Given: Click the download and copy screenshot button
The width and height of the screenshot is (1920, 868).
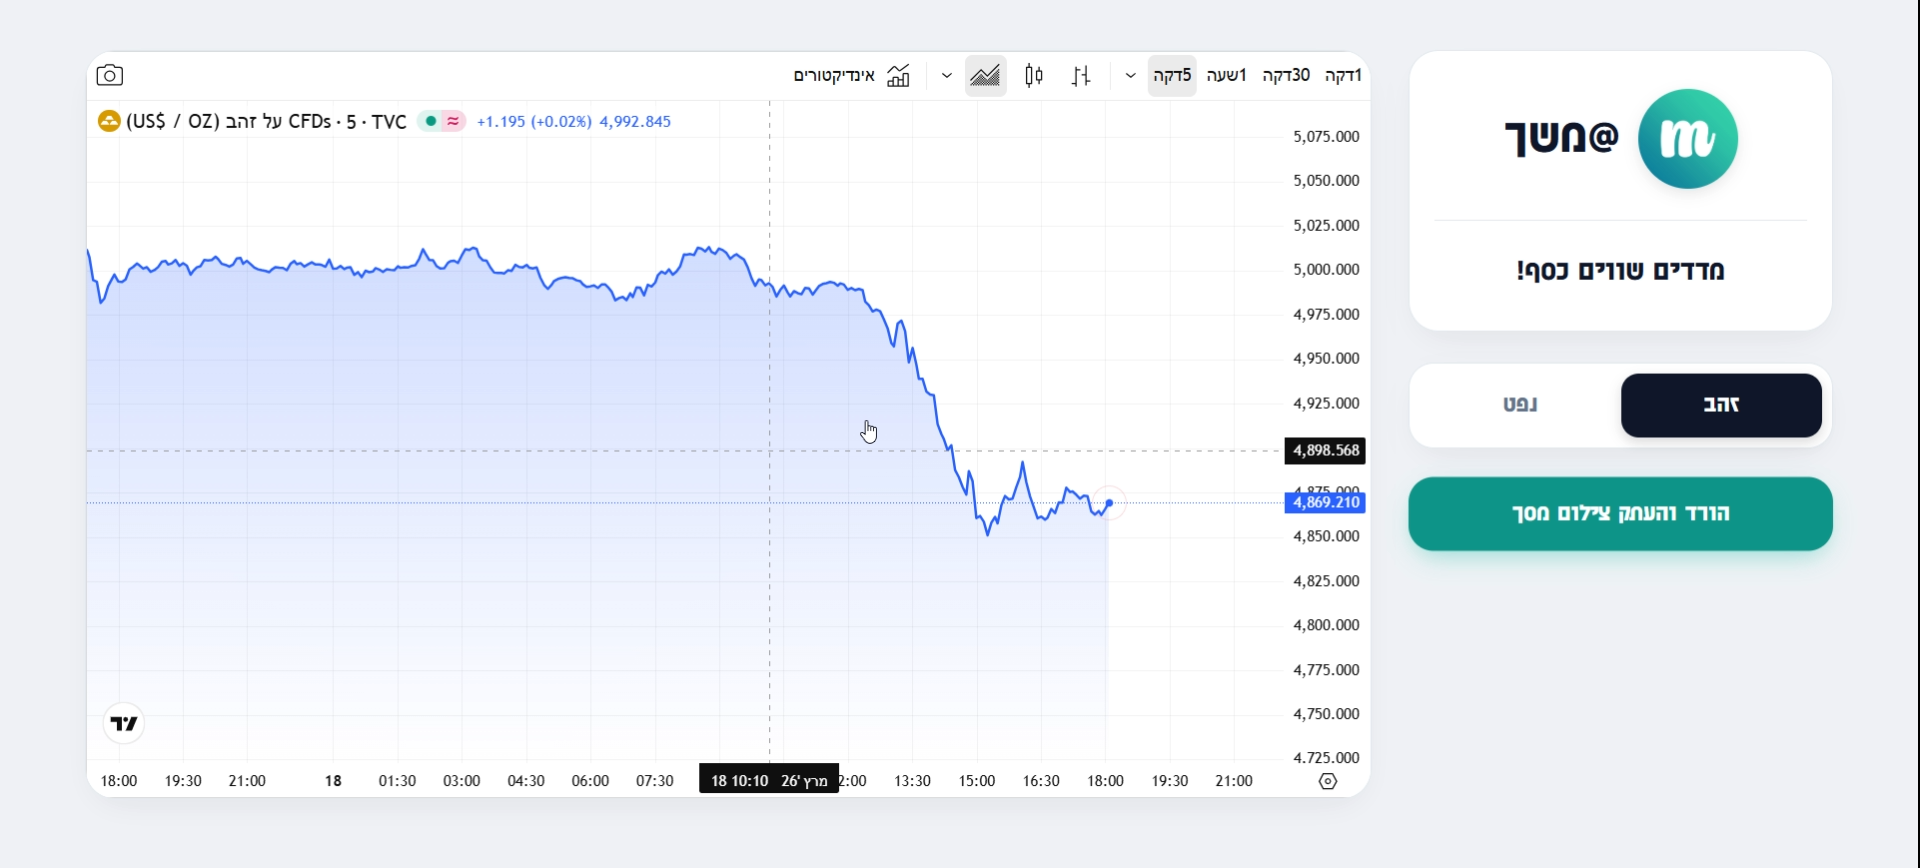Looking at the screenshot, I should [x=1620, y=514].
